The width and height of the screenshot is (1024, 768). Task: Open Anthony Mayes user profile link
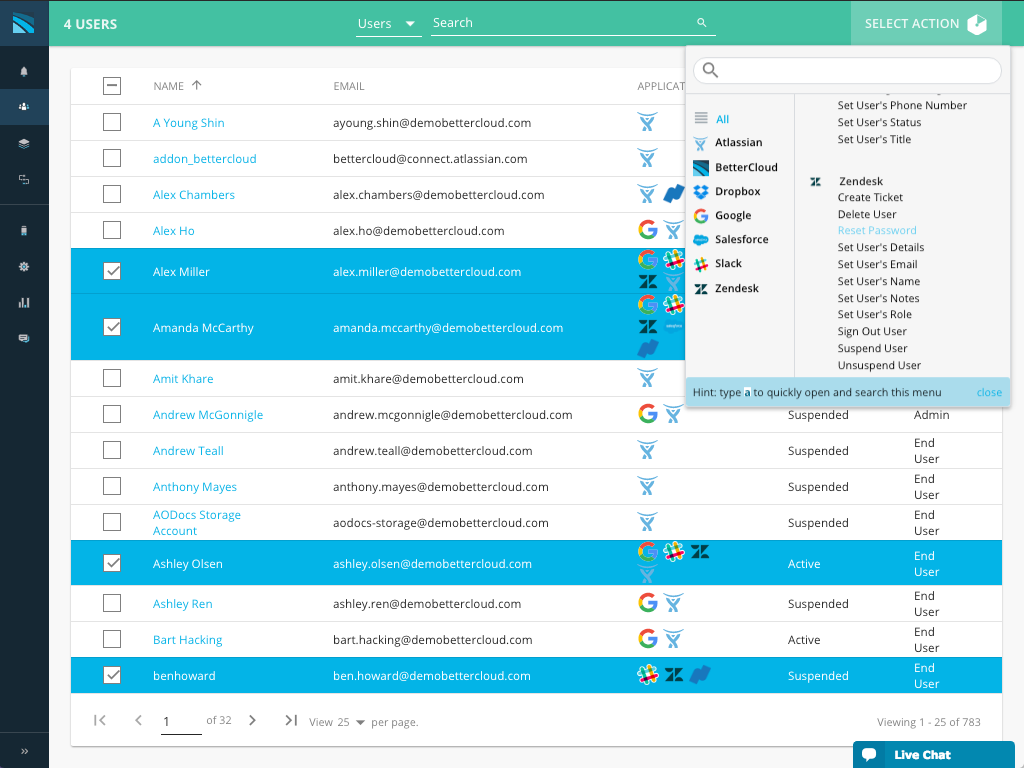click(195, 487)
